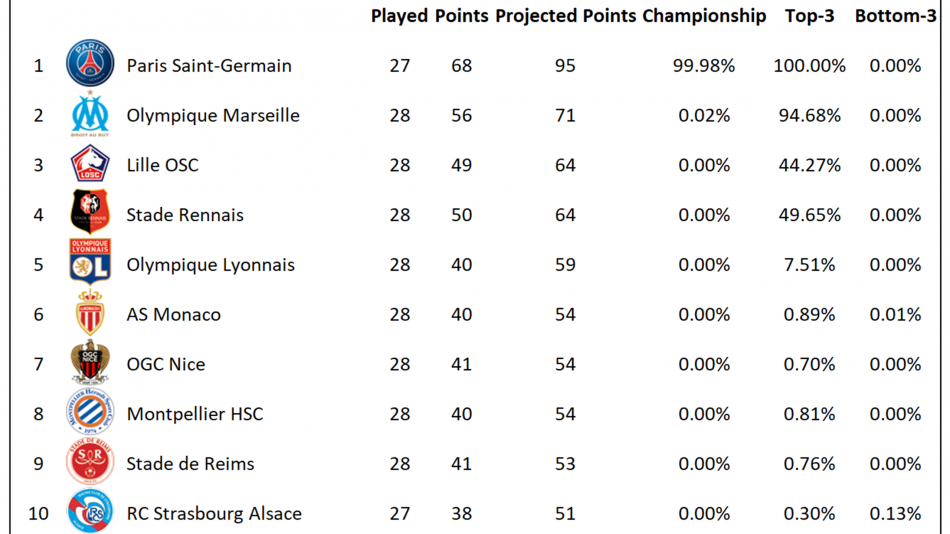Click the Olympique Marseille logo
Image resolution: width=950 pixels, height=534 pixels.
(x=90, y=113)
